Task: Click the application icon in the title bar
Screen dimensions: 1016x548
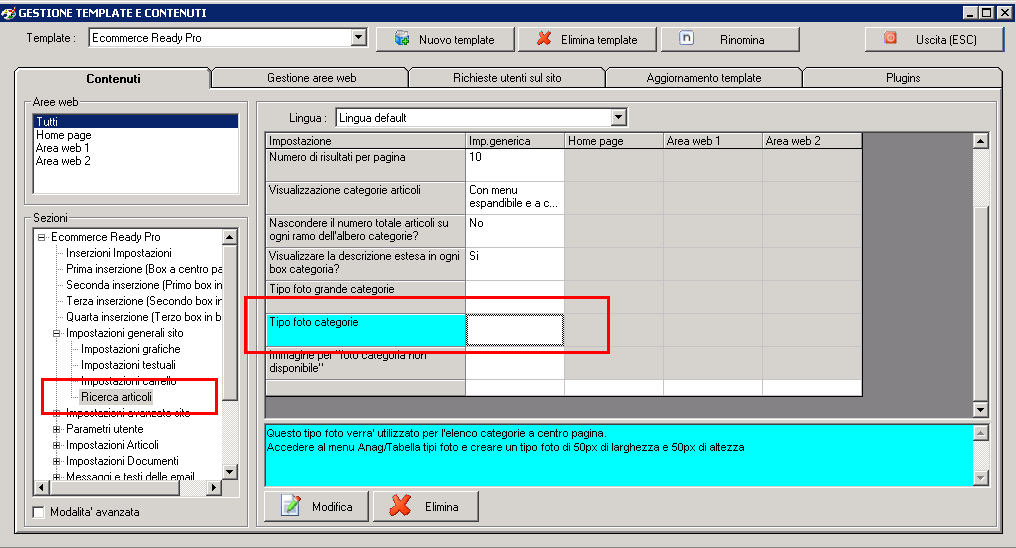Action: click(x=8, y=12)
